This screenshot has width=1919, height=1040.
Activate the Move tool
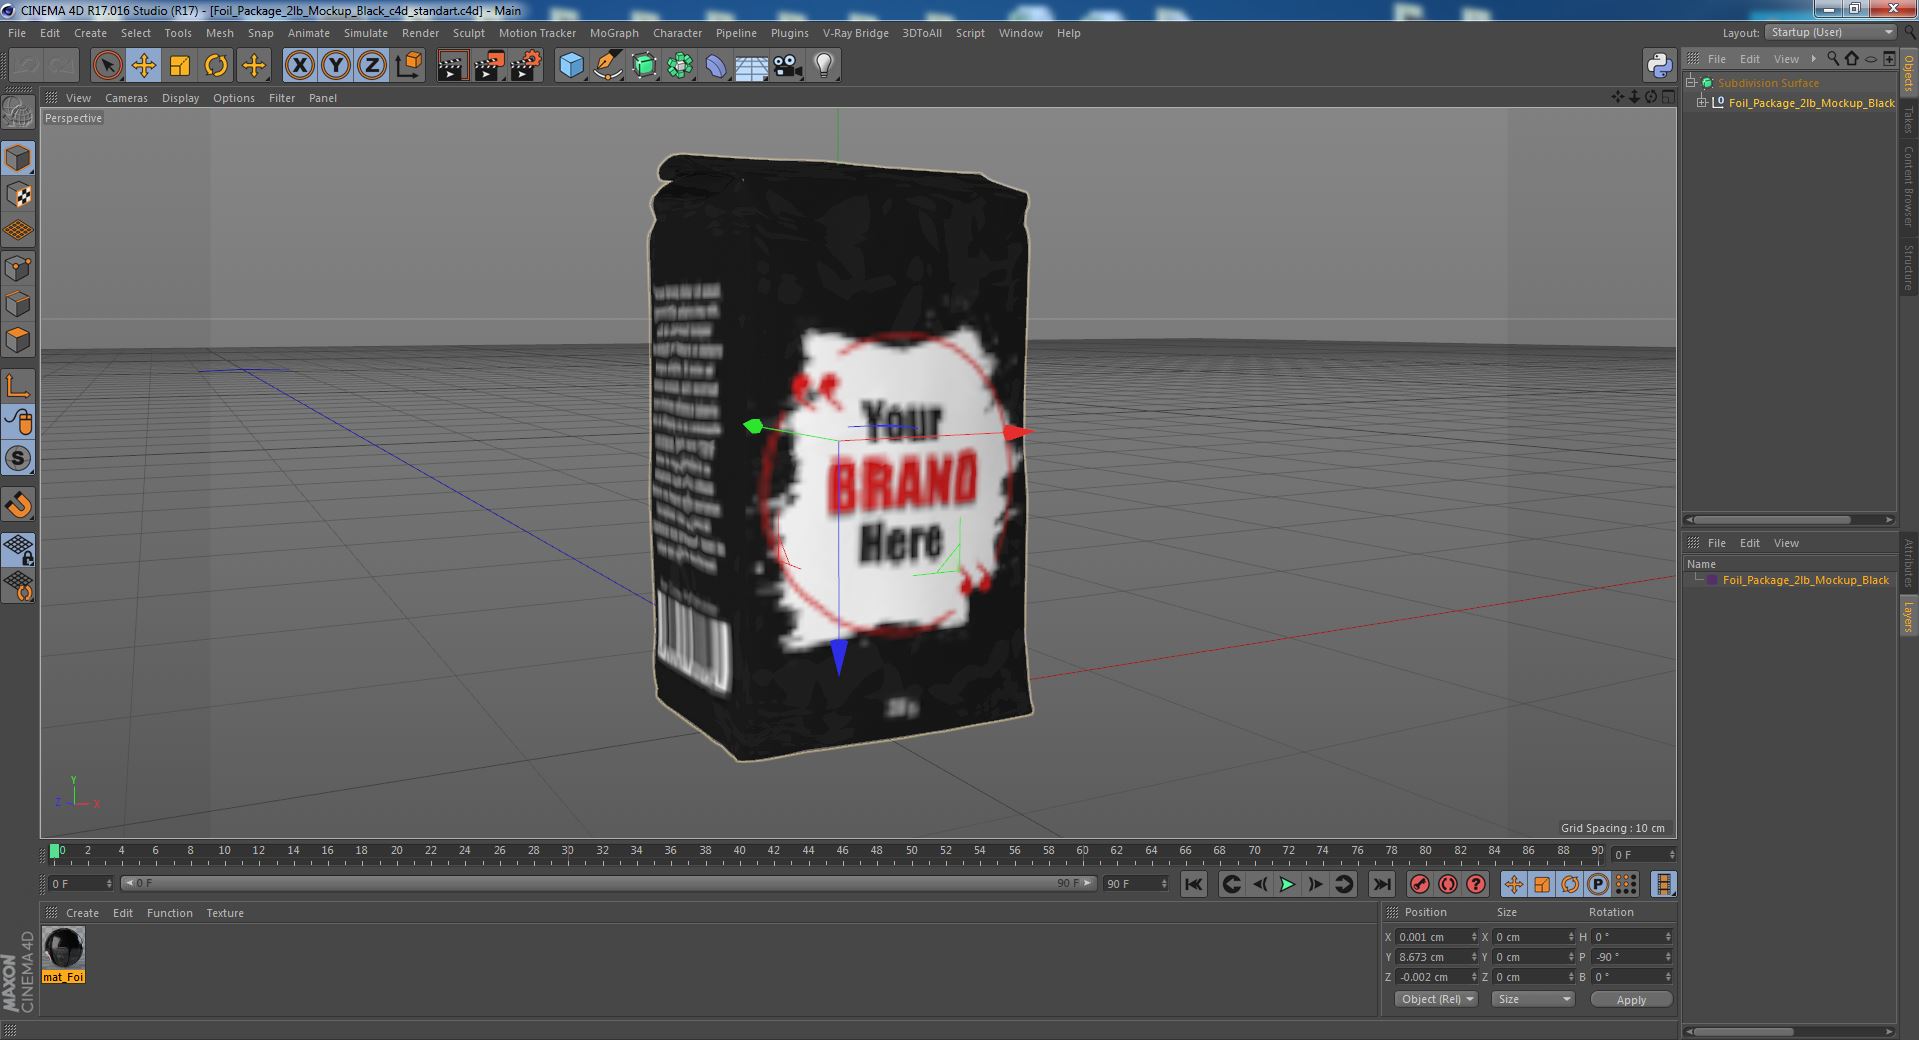coord(143,66)
